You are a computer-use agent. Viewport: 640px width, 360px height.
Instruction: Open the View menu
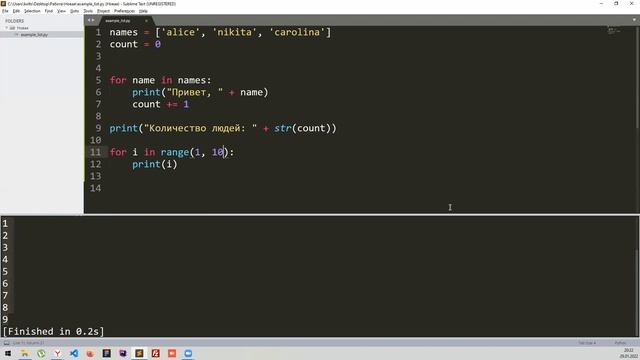61,11
